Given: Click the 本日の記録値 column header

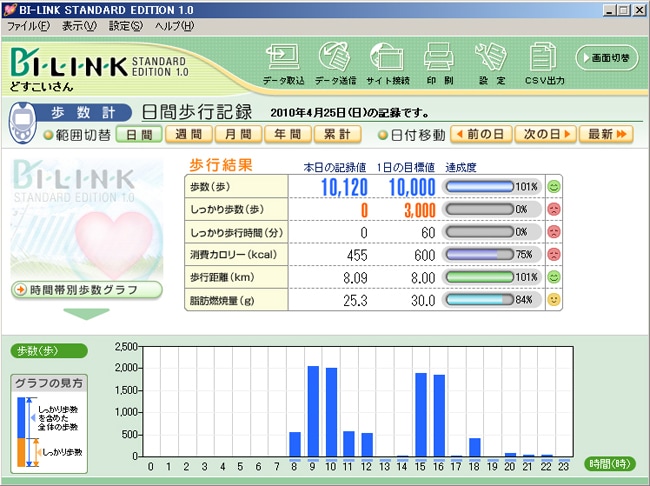Looking at the screenshot, I should 335,168.
